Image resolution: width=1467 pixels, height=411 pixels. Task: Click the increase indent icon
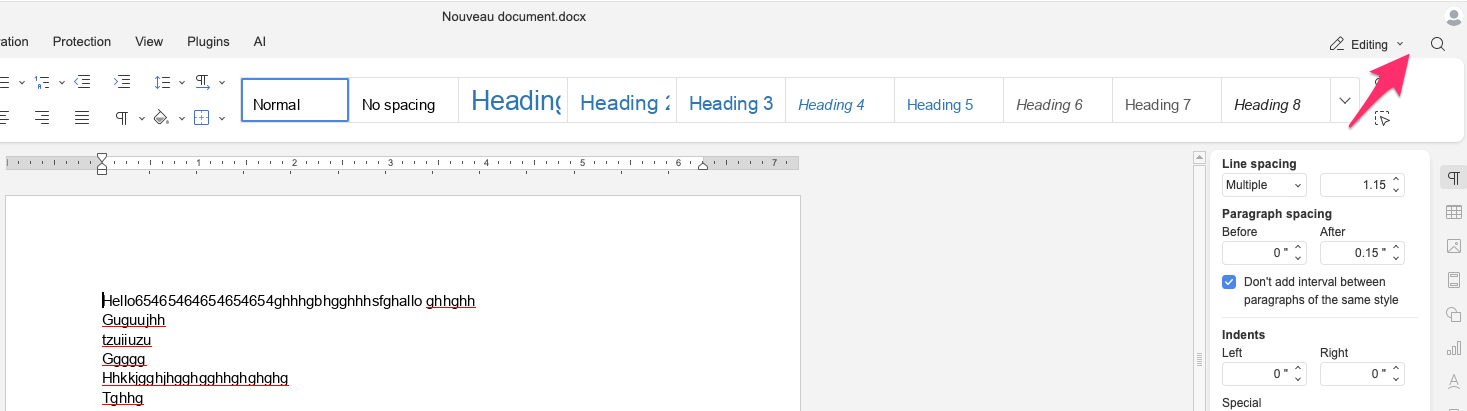[122, 81]
